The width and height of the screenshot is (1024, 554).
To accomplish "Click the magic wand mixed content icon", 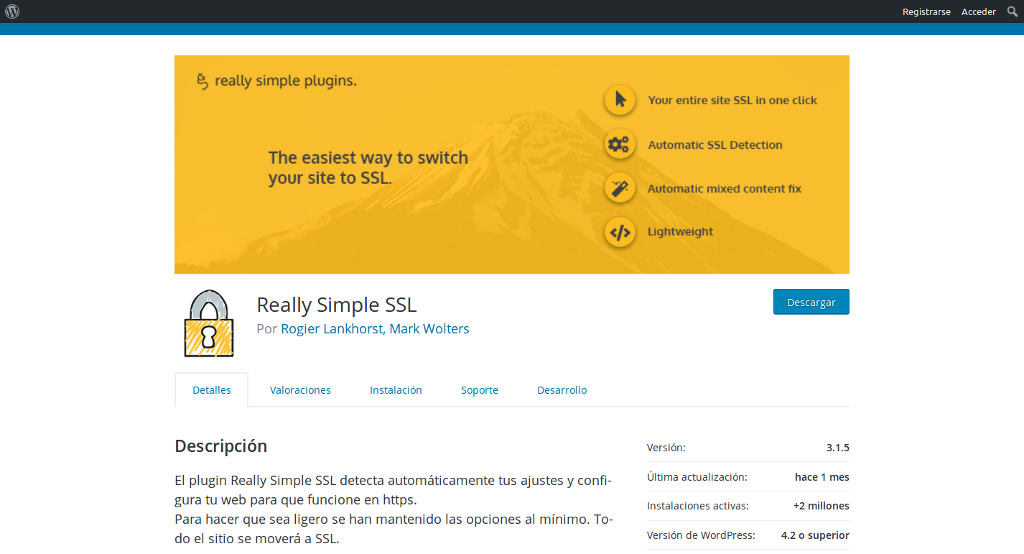I will [x=620, y=189].
